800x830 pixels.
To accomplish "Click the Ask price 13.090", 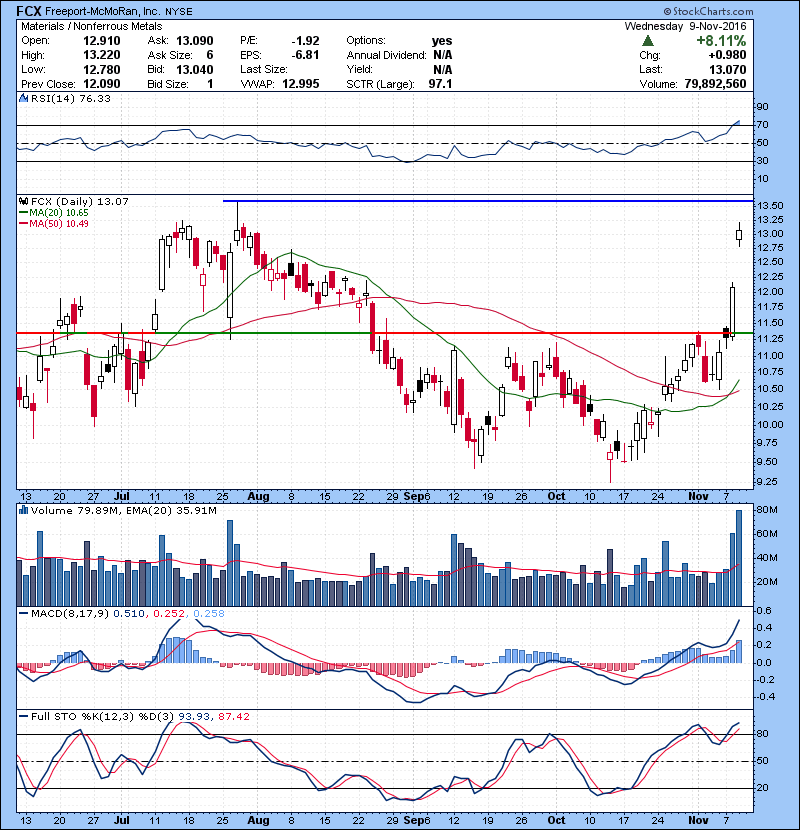I will (195, 41).
